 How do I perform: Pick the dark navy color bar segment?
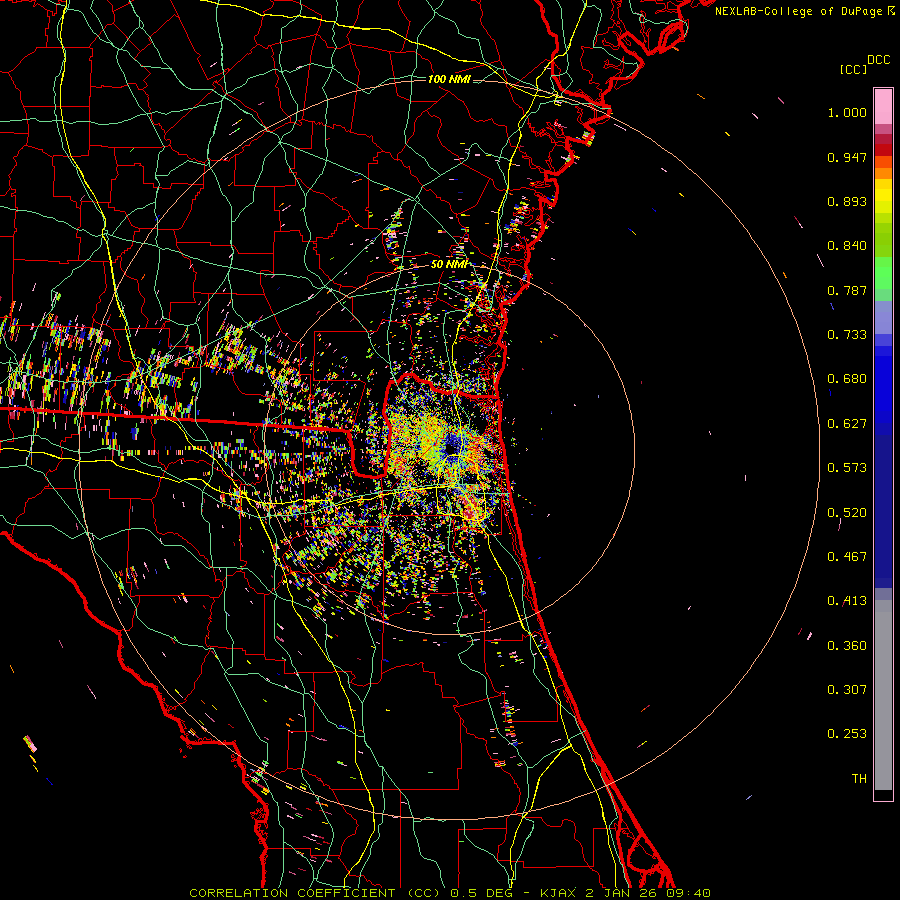883,511
